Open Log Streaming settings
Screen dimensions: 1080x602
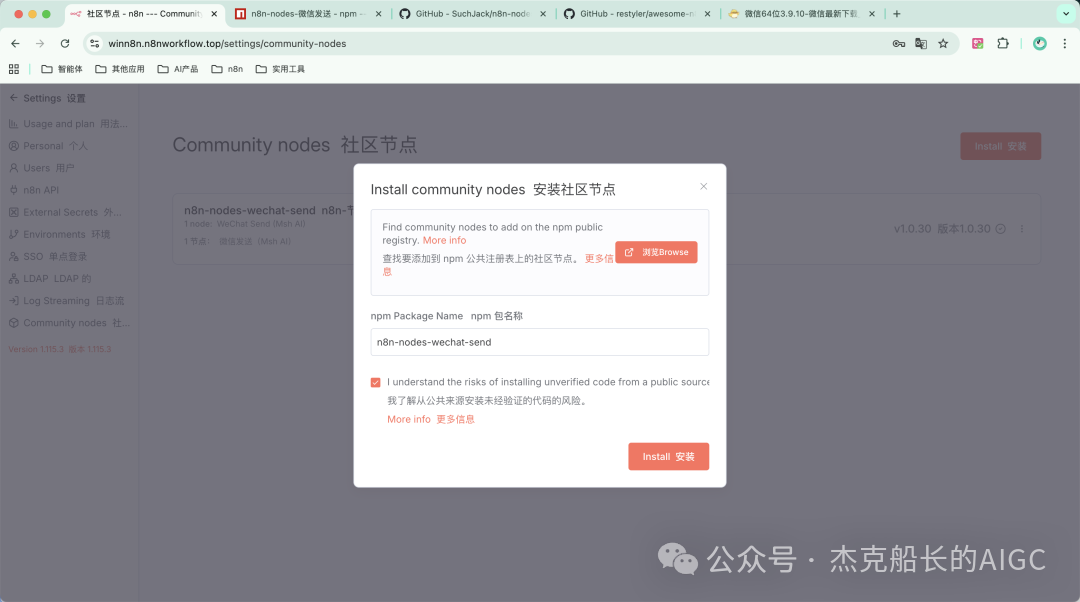point(69,301)
